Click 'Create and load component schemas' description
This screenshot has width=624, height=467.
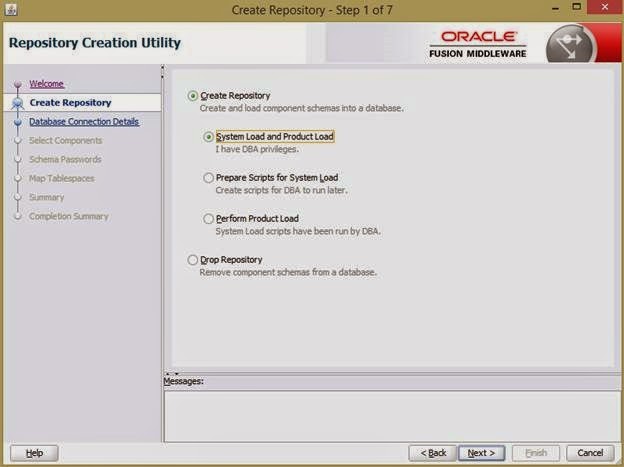point(301,108)
